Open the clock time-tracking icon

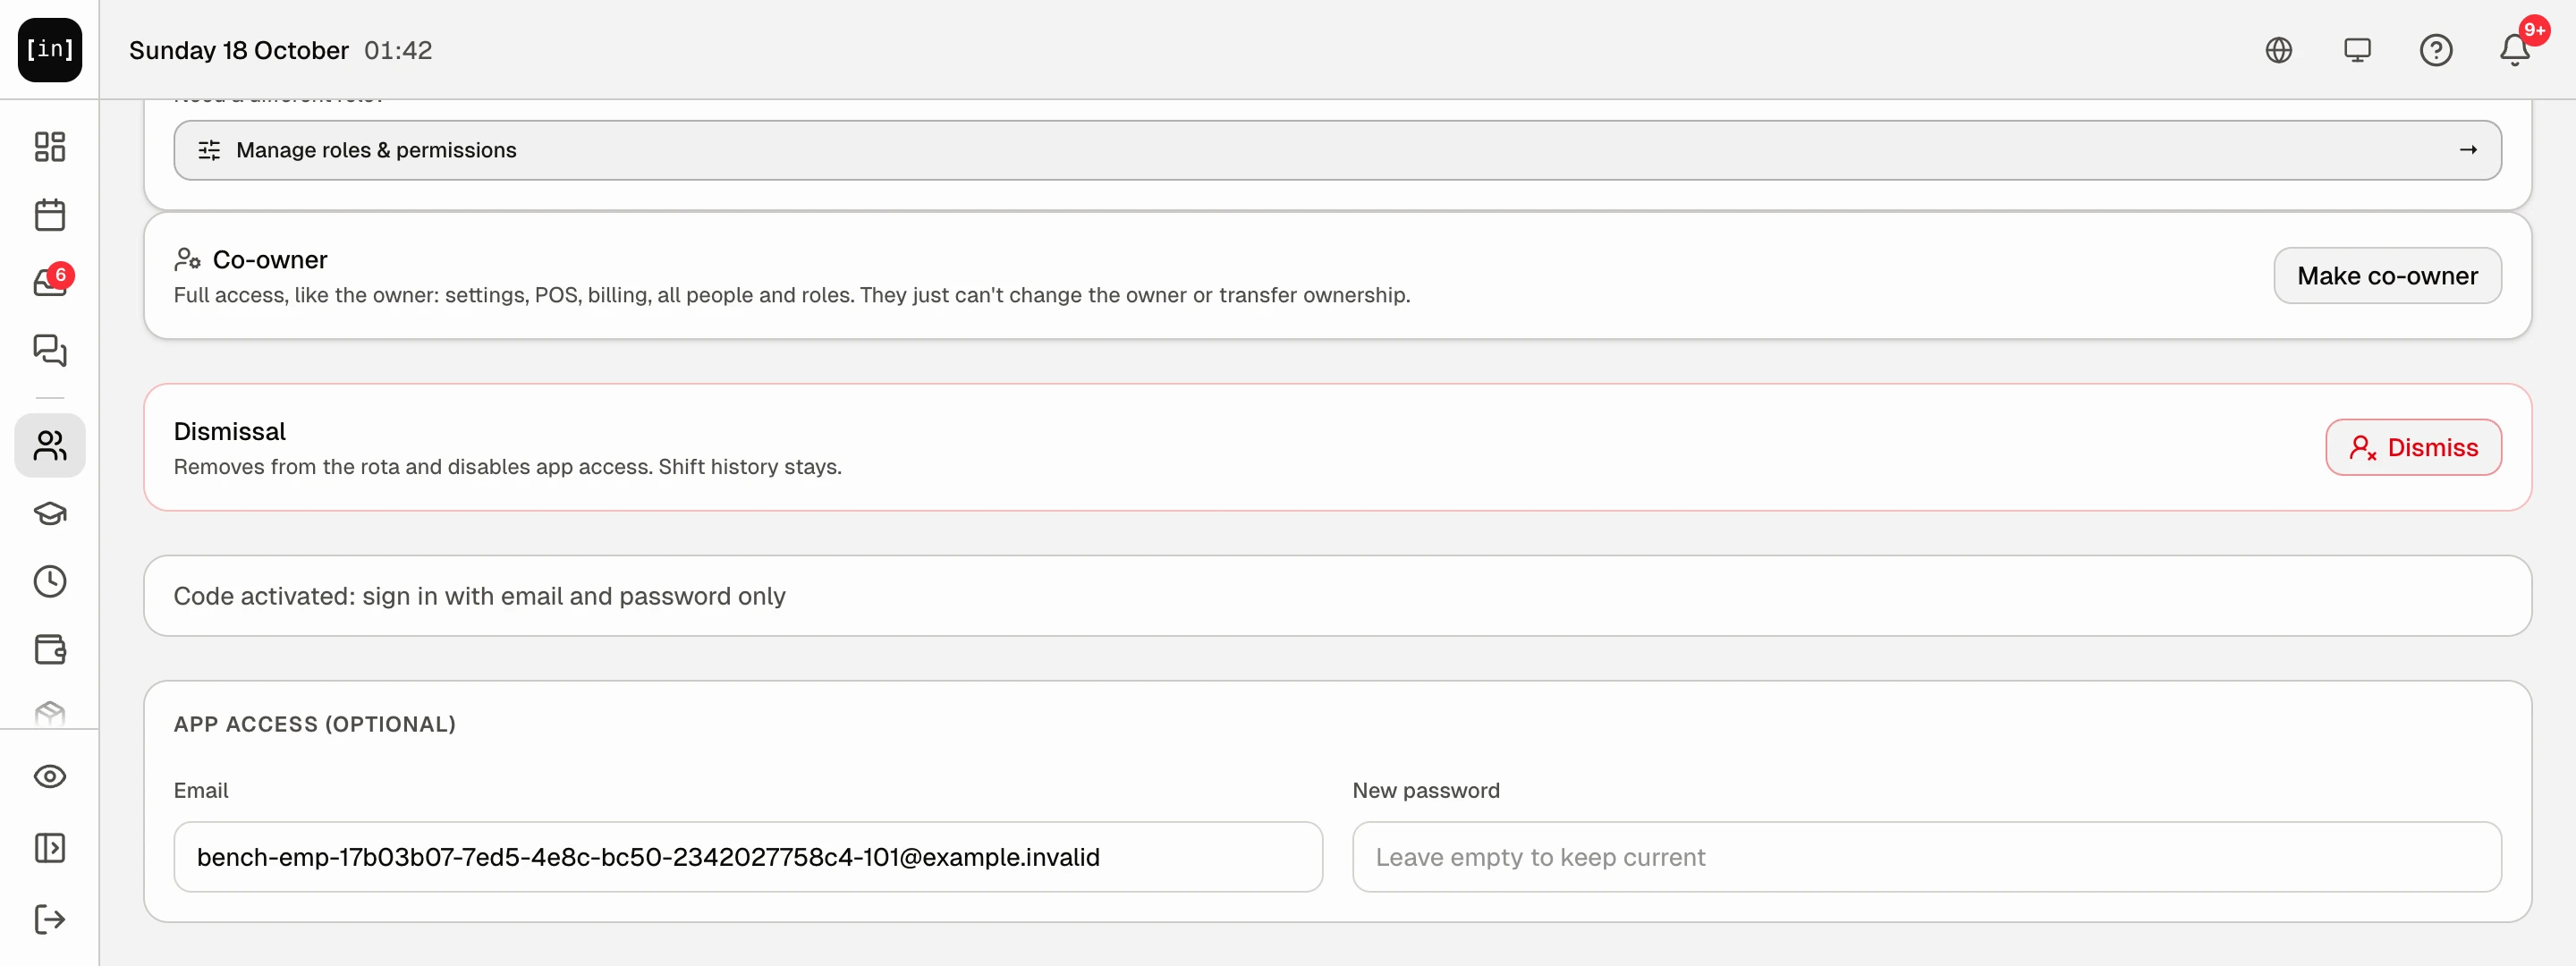tap(50, 582)
